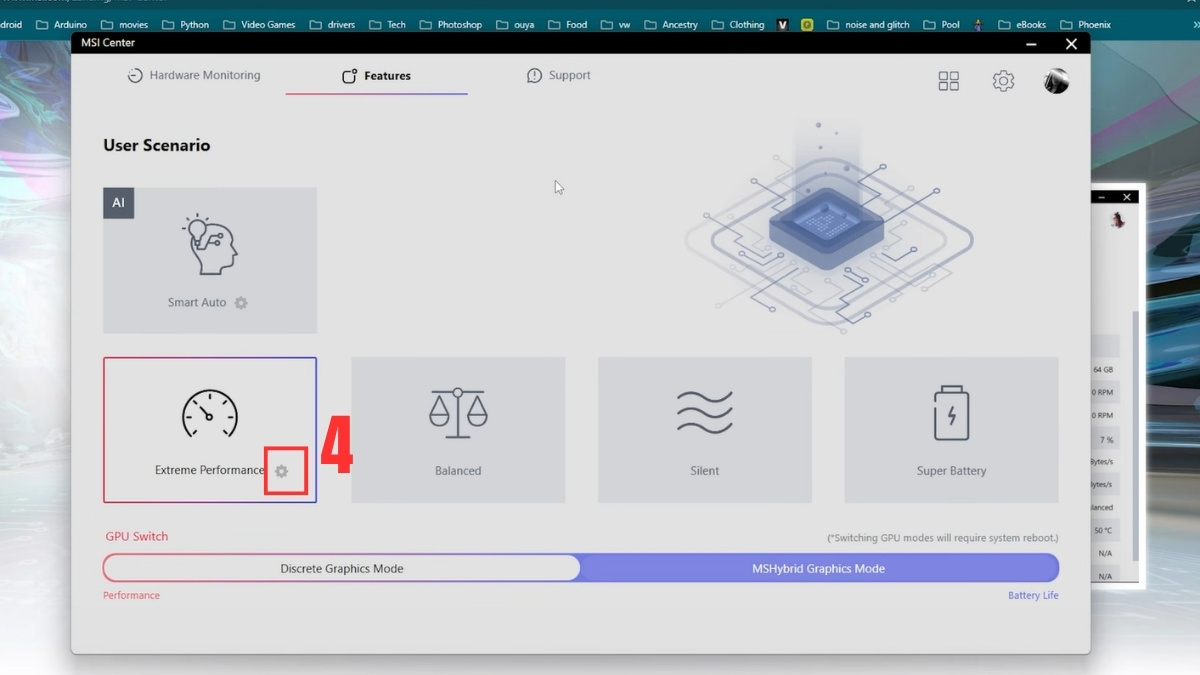Viewport: 1200px width, 675px height.
Task: Click the 64 GB value in background window
Action: (1102, 370)
